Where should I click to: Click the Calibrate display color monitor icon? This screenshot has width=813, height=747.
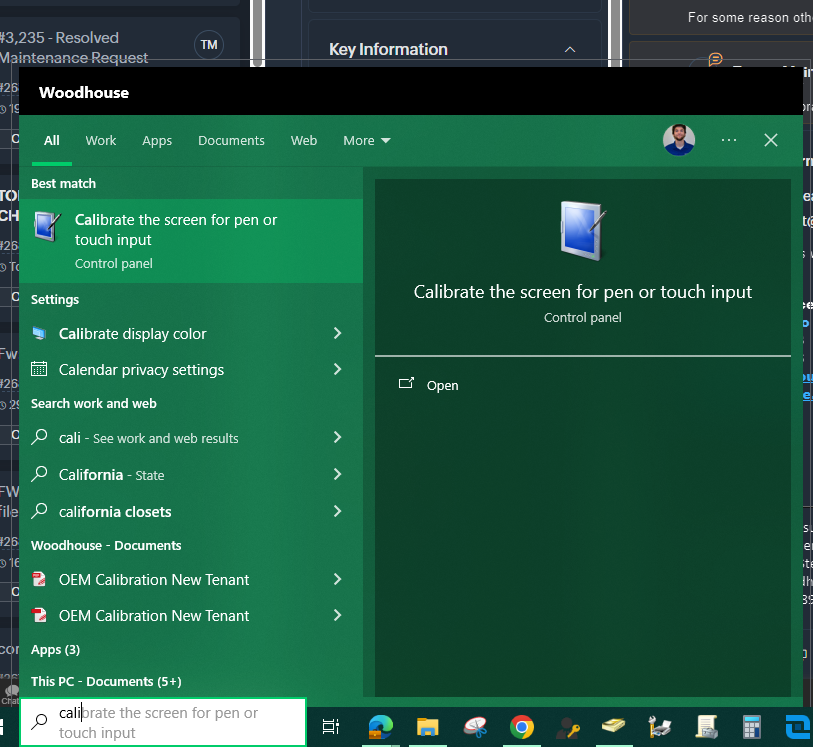[x=39, y=333]
